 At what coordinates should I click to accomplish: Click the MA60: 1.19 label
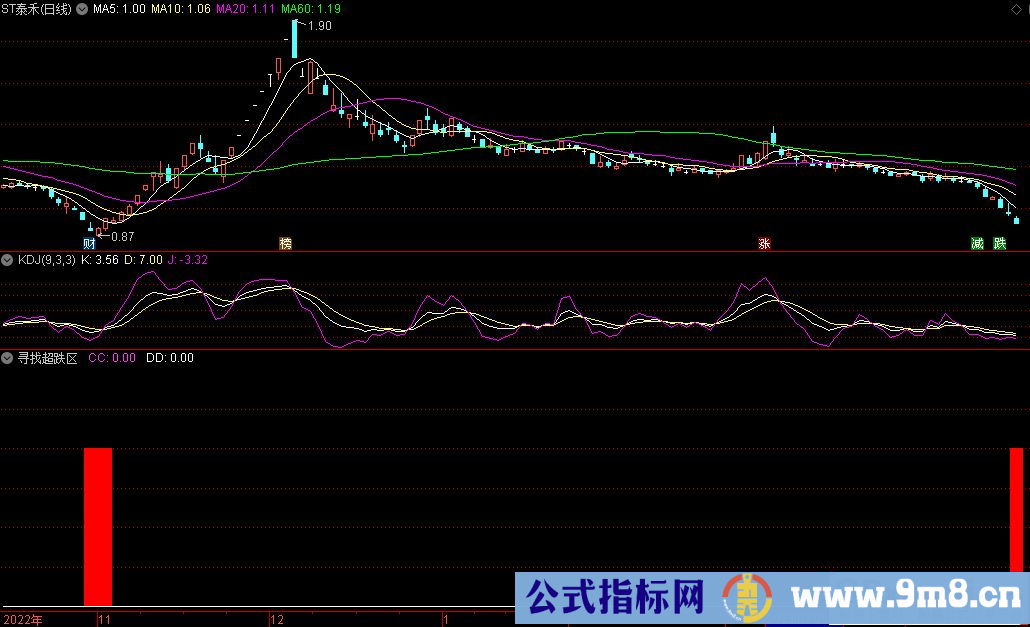(x=311, y=9)
